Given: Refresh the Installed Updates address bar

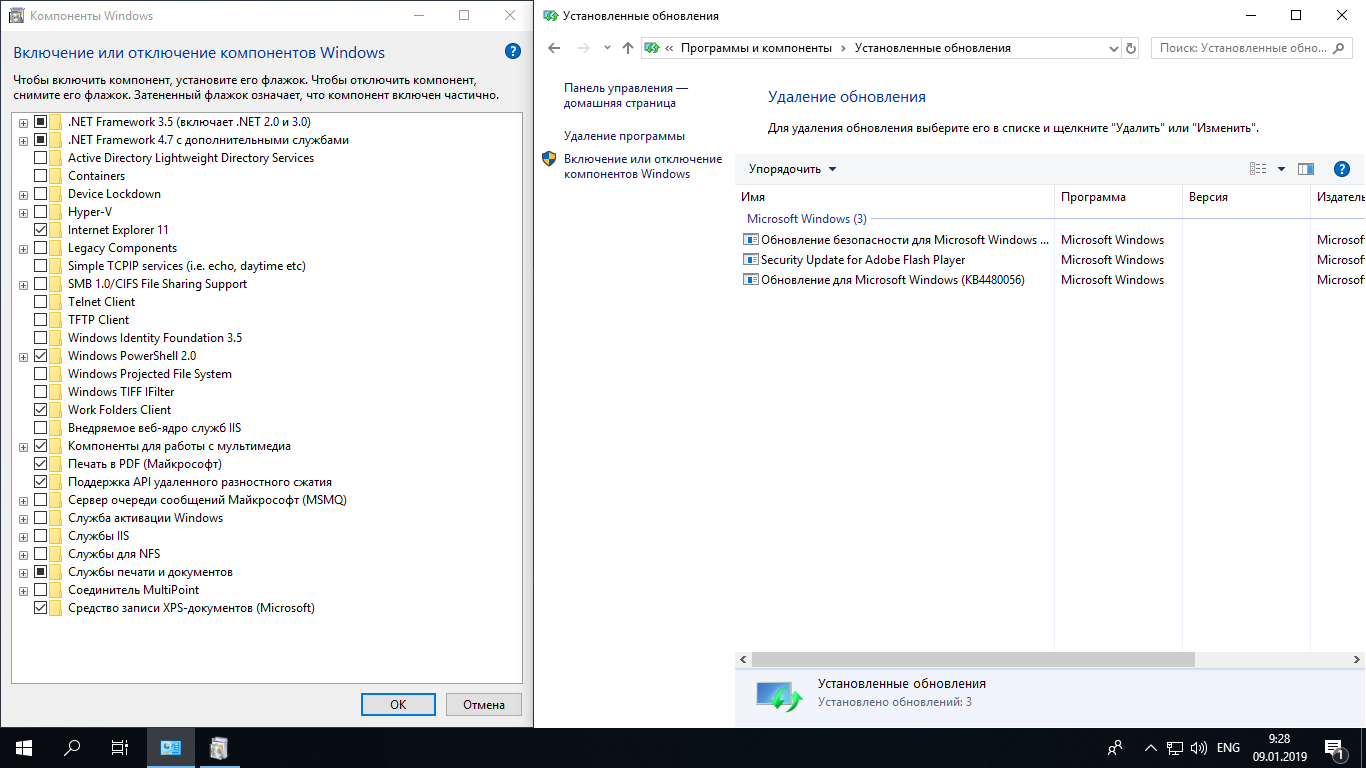Looking at the screenshot, I should (1131, 48).
